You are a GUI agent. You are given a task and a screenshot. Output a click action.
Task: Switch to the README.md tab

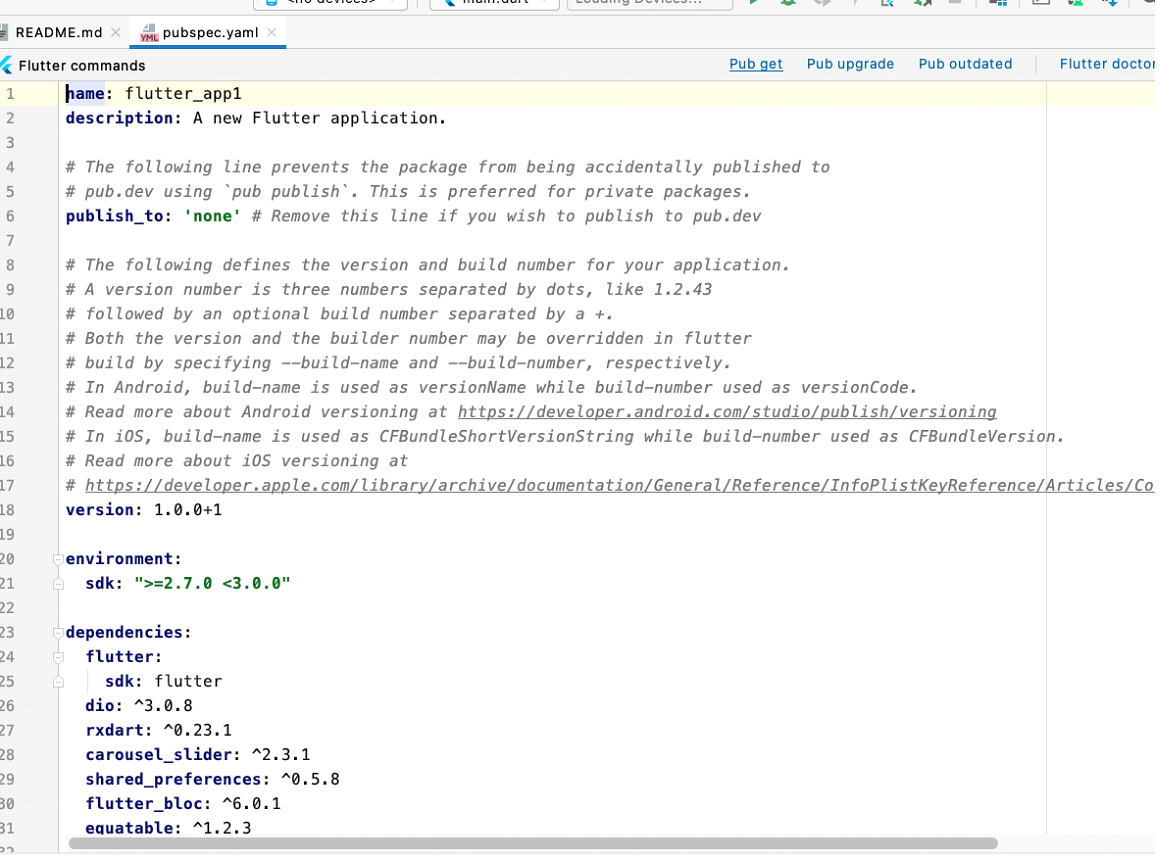[58, 32]
